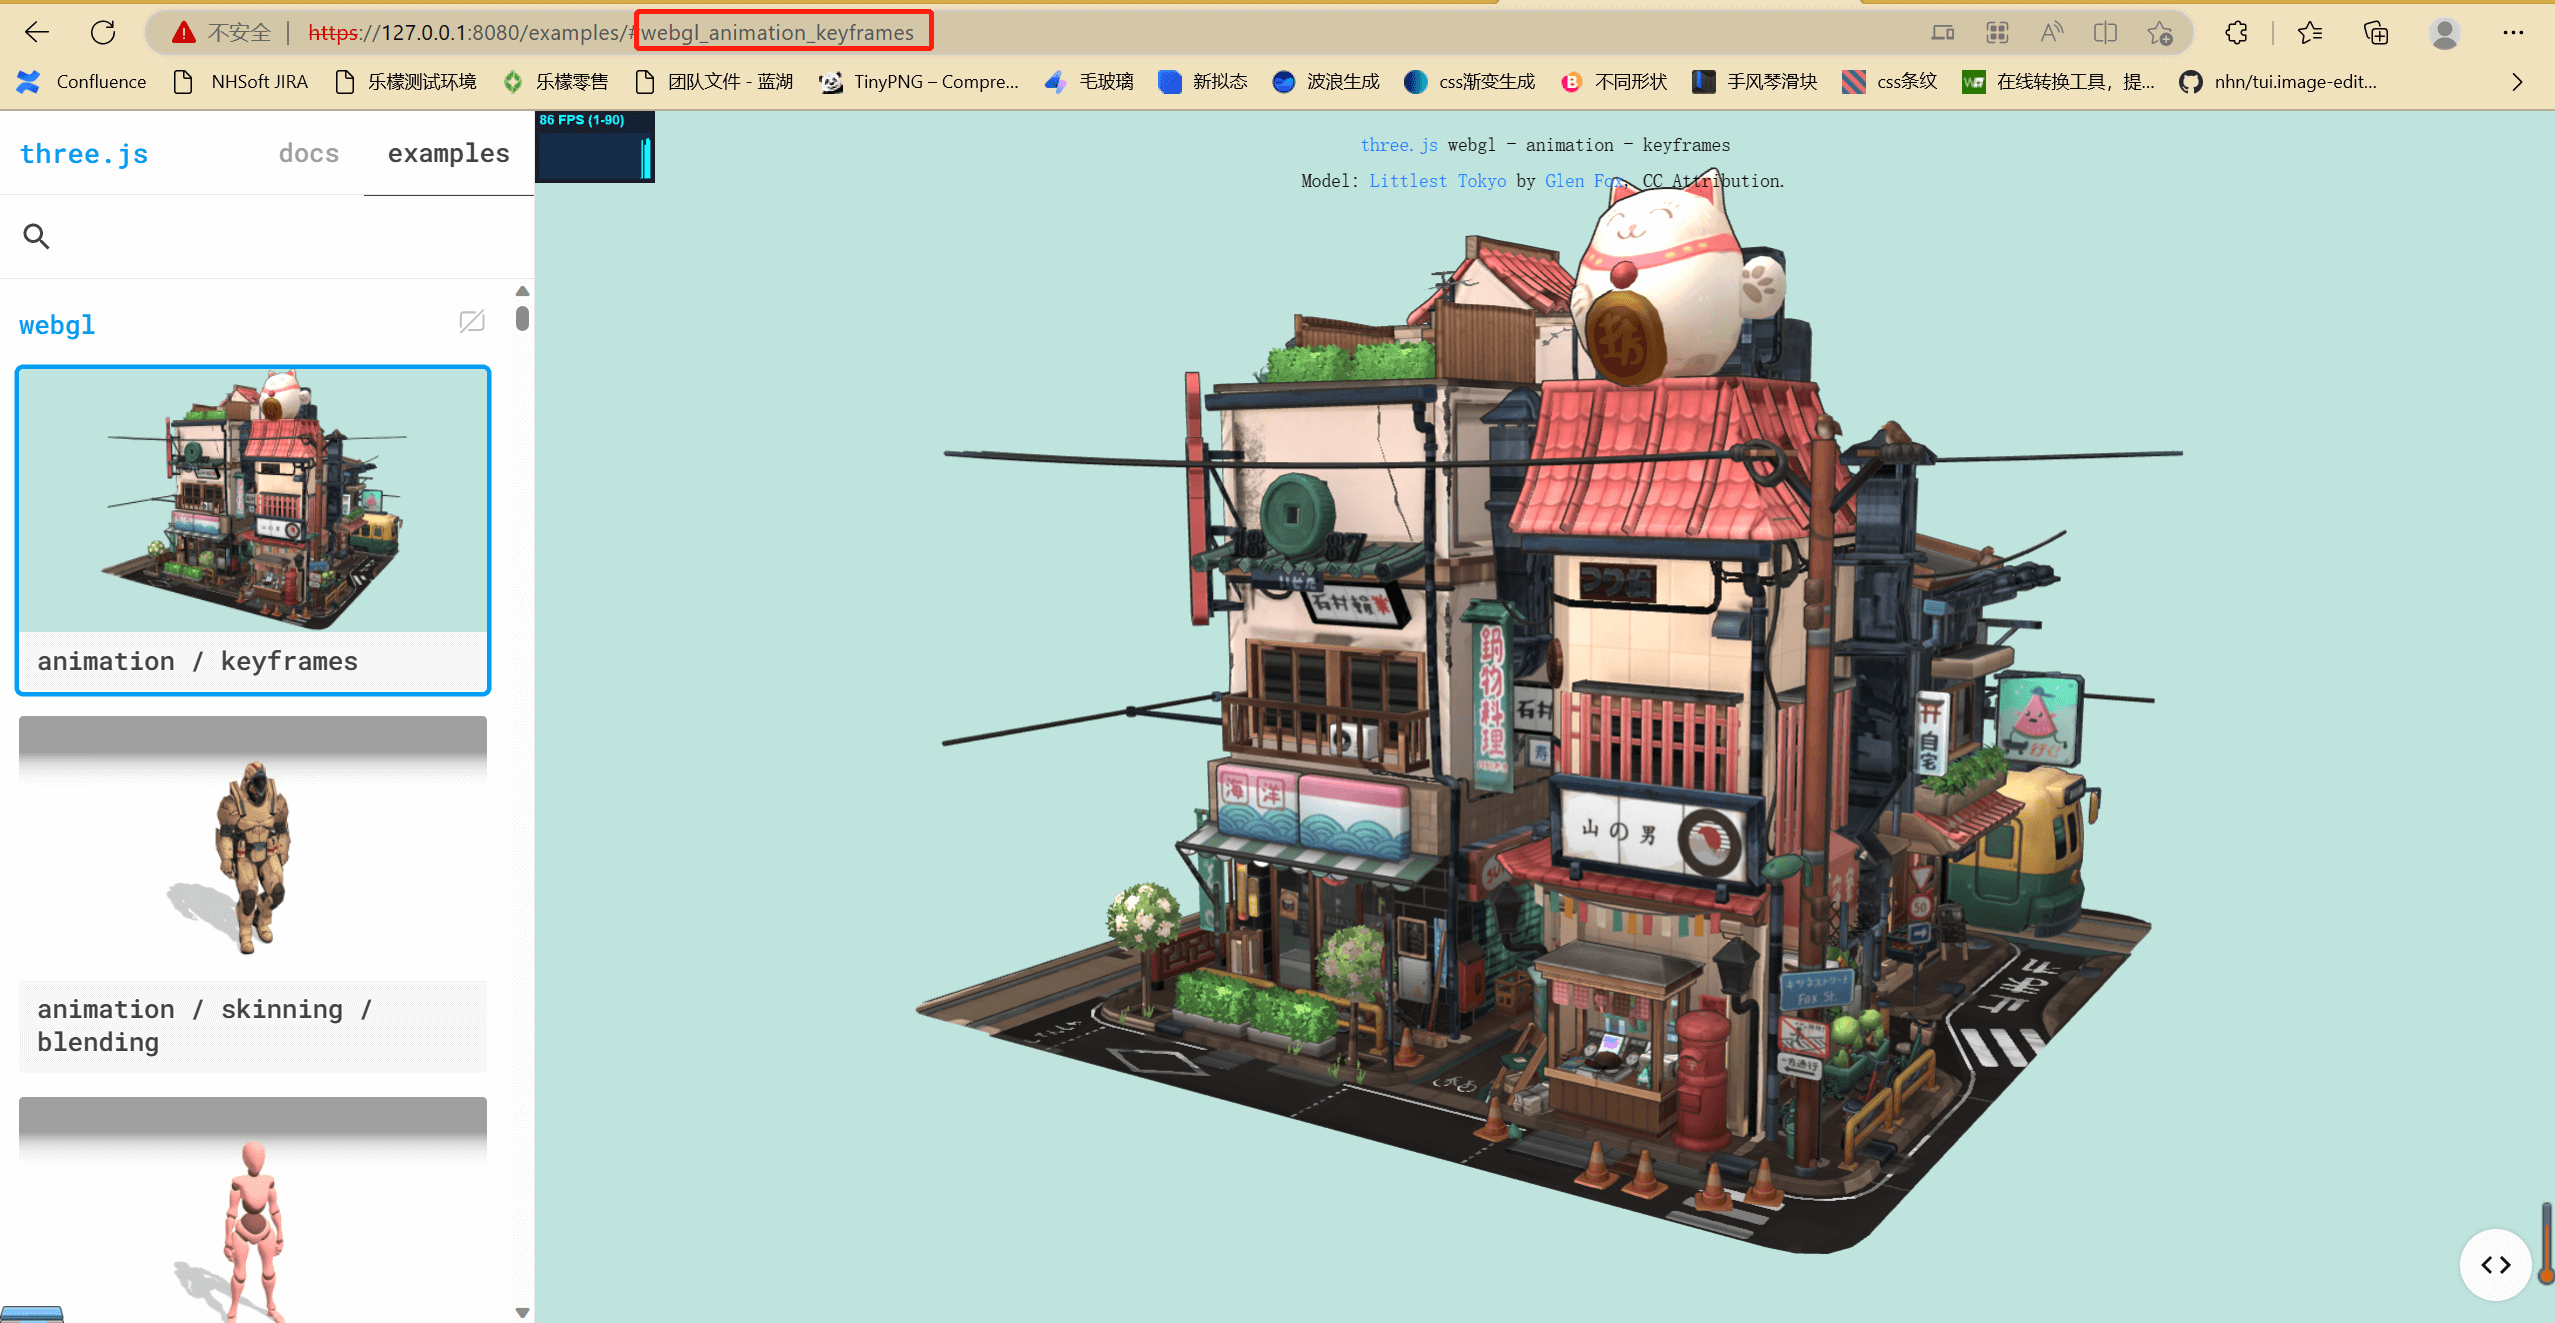
Task: Open the favorites list star icon
Action: pos(2309,33)
